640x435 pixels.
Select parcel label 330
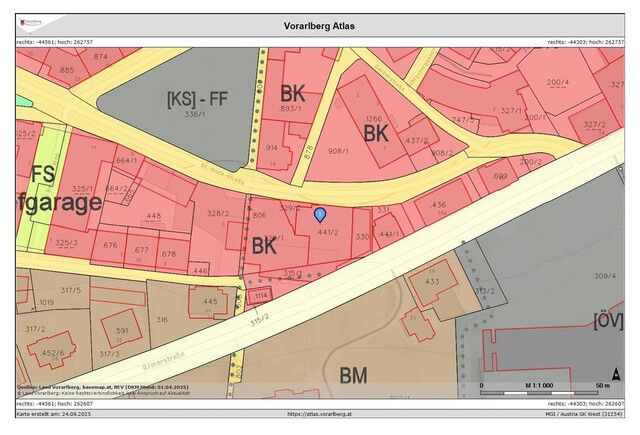[x=362, y=237]
